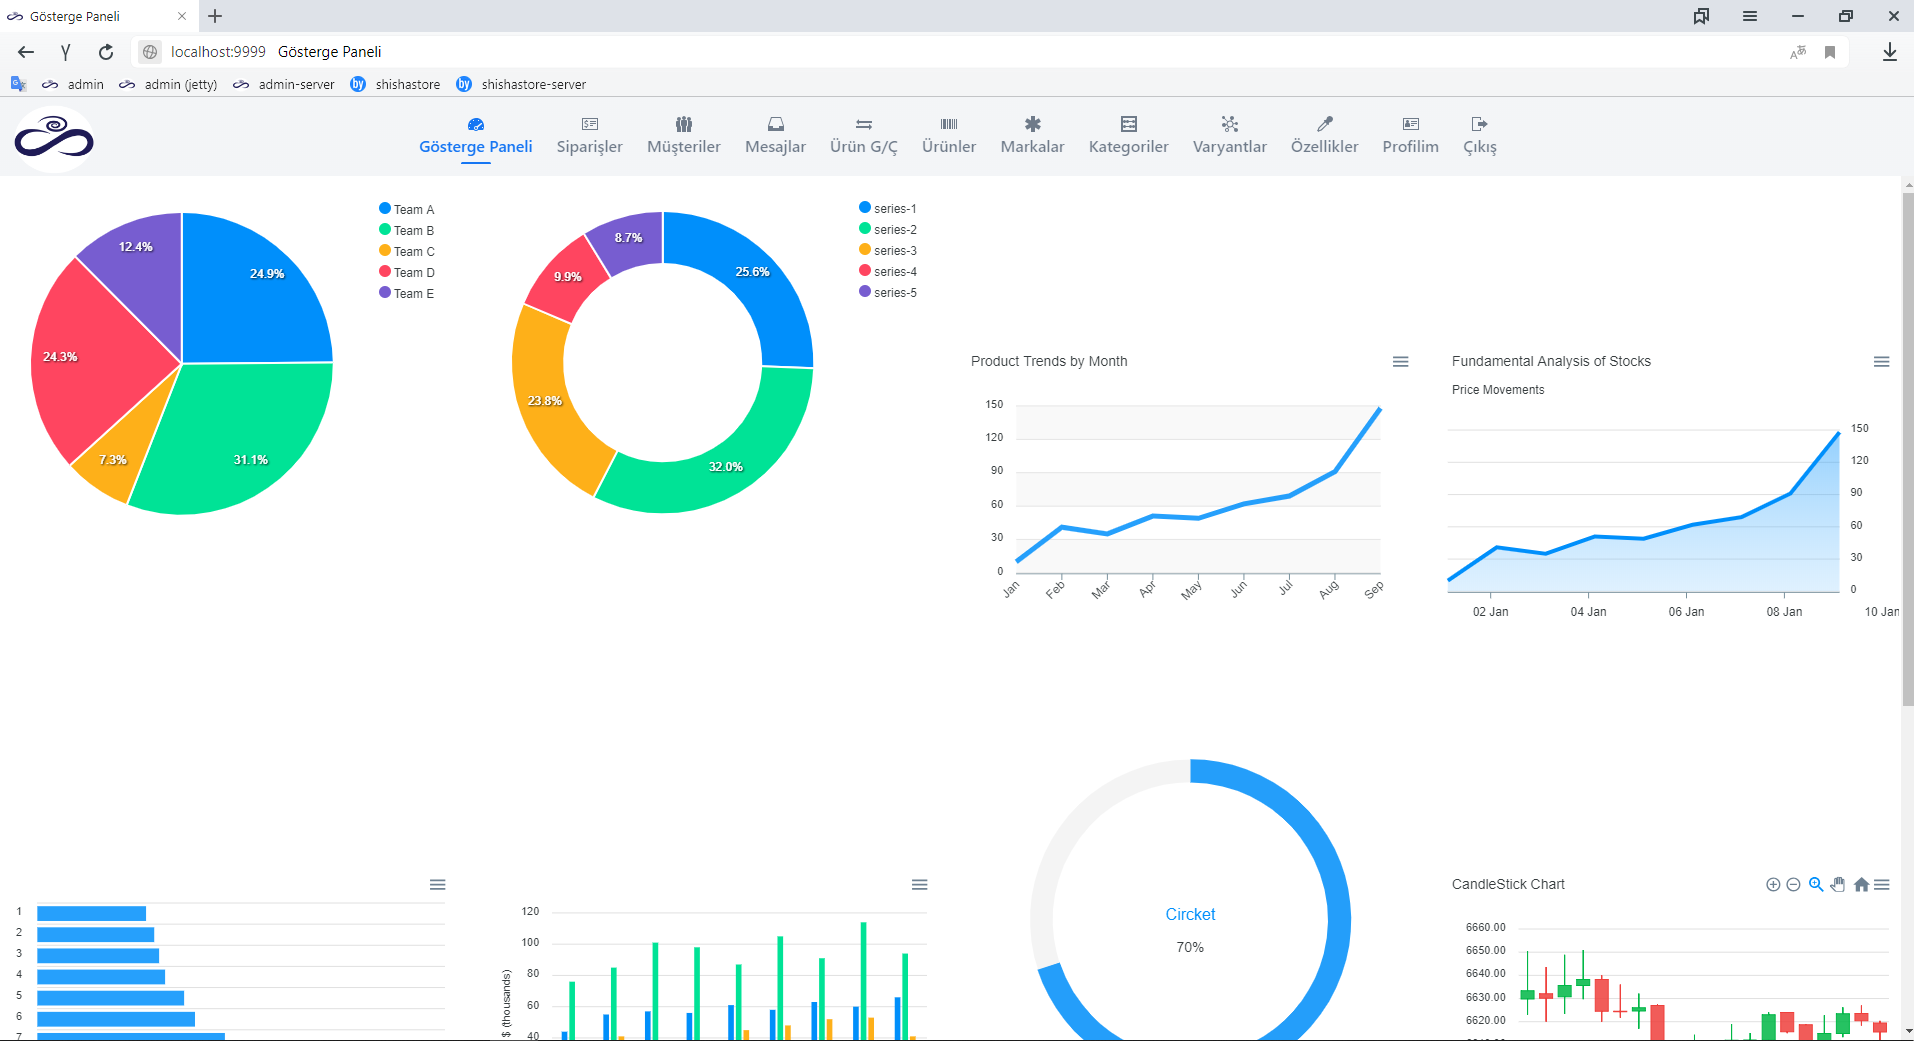The image size is (1914, 1041).
Task: Select the pan hand icon on CandleStick chart
Action: (x=1838, y=884)
